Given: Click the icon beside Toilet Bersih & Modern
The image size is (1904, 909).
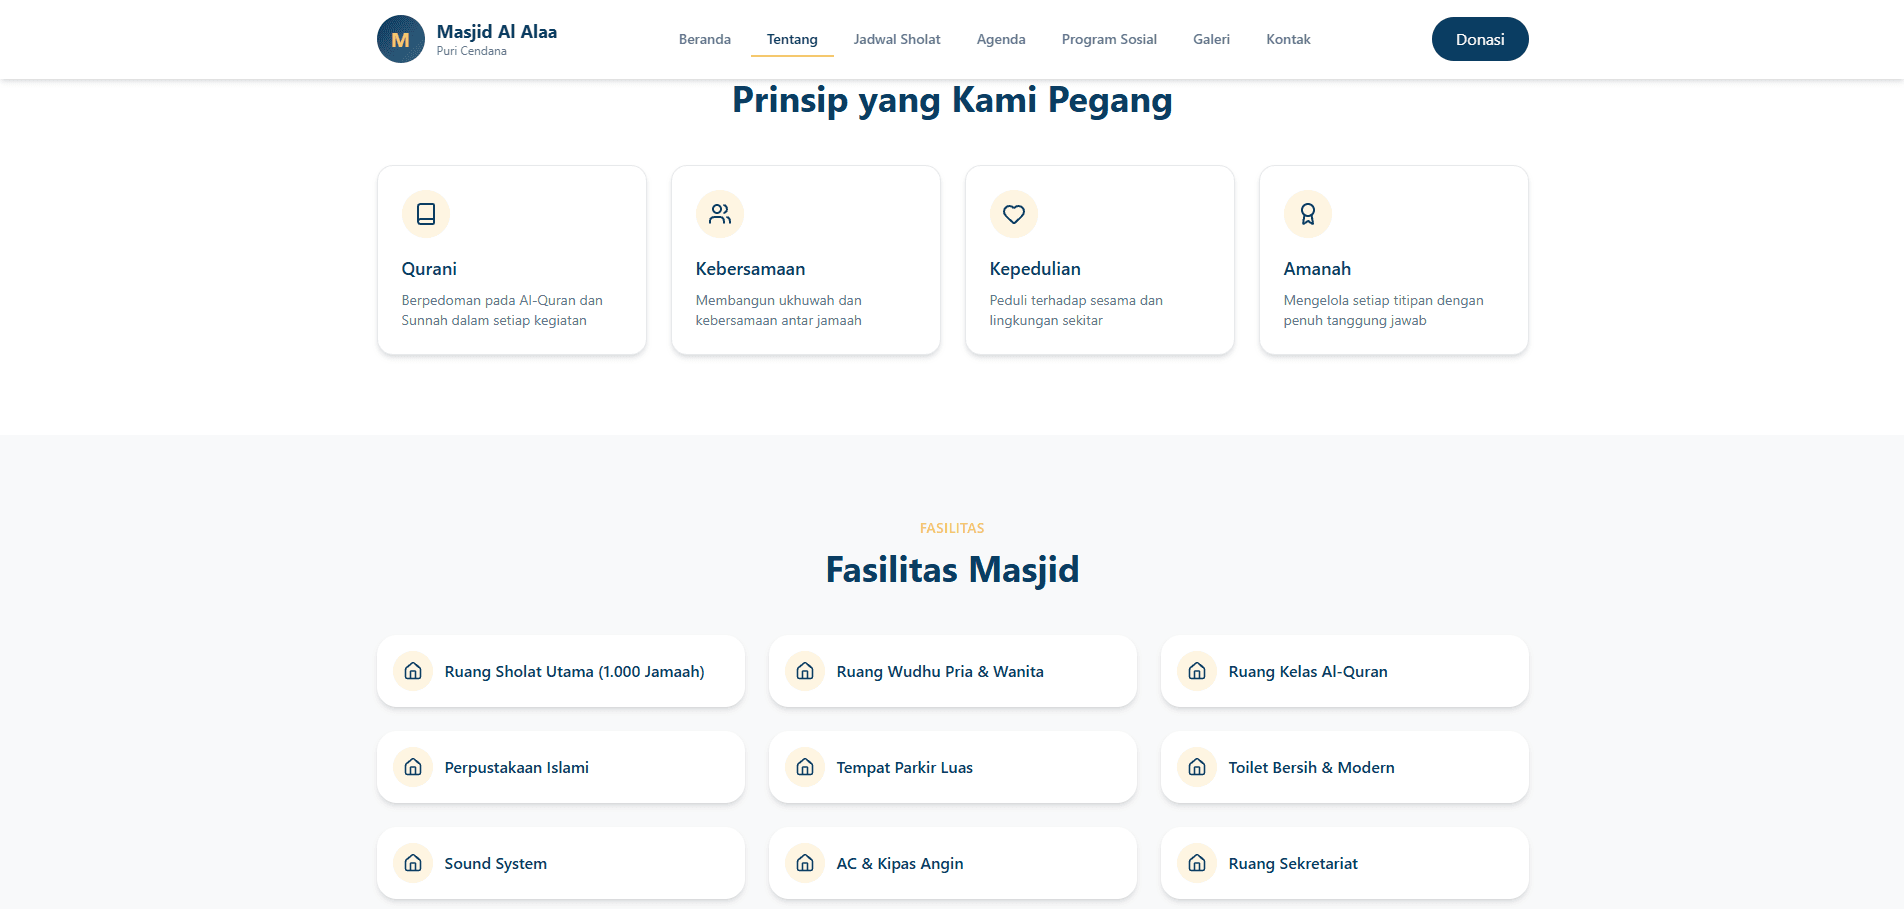Looking at the screenshot, I should coord(1197,767).
